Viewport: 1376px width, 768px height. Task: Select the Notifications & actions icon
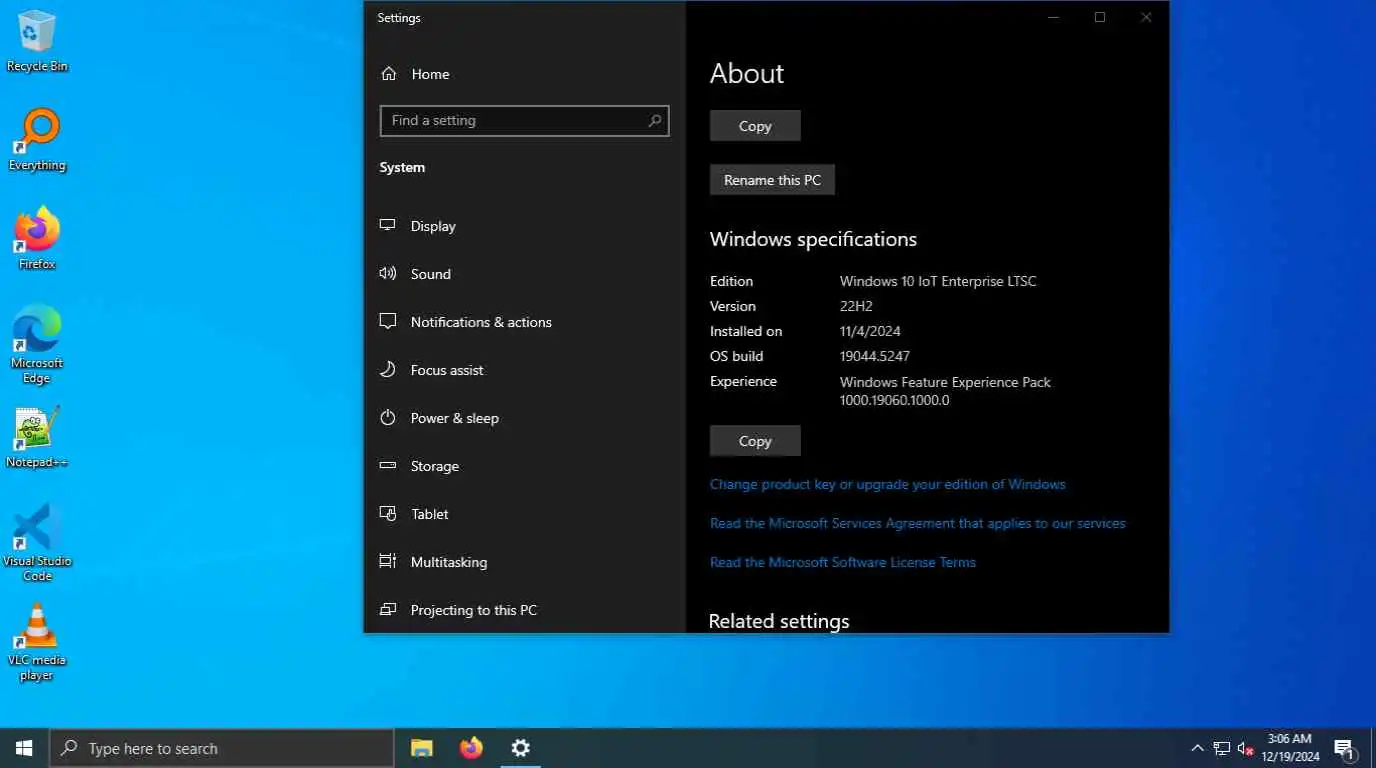pos(388,322)
